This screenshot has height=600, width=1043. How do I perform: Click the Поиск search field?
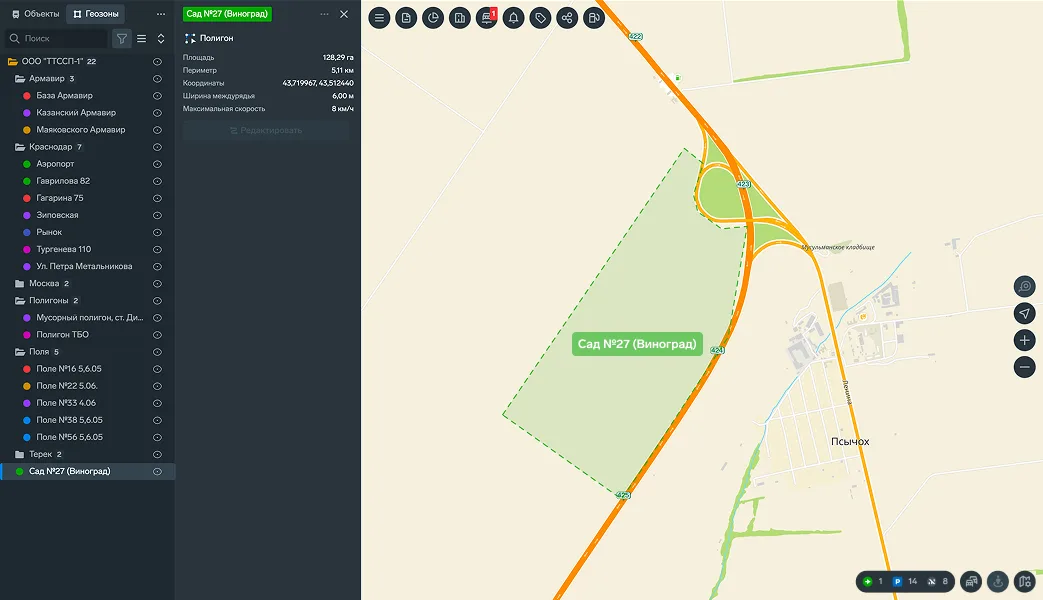click(57, 39)
